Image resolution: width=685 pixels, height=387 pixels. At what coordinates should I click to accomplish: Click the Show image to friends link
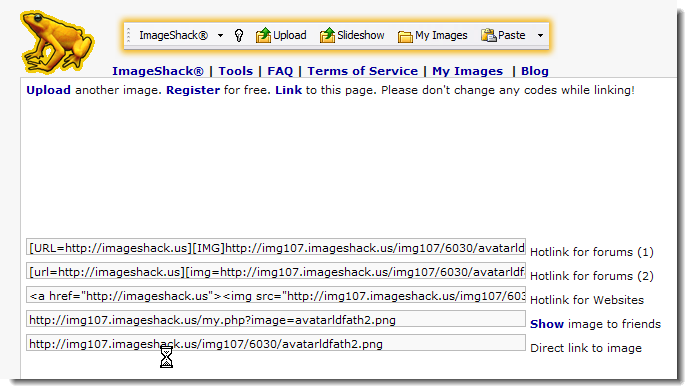pos(547,324)
